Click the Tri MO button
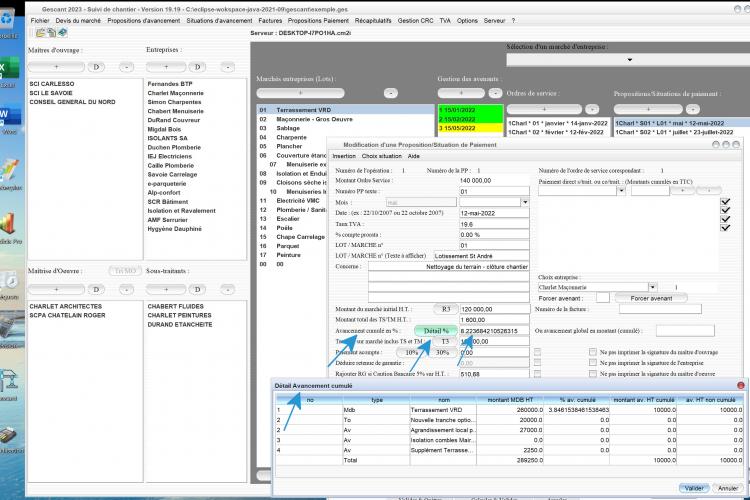Image resolution: width=750 pixels, height=500 pixels. (x=125, y=271)
